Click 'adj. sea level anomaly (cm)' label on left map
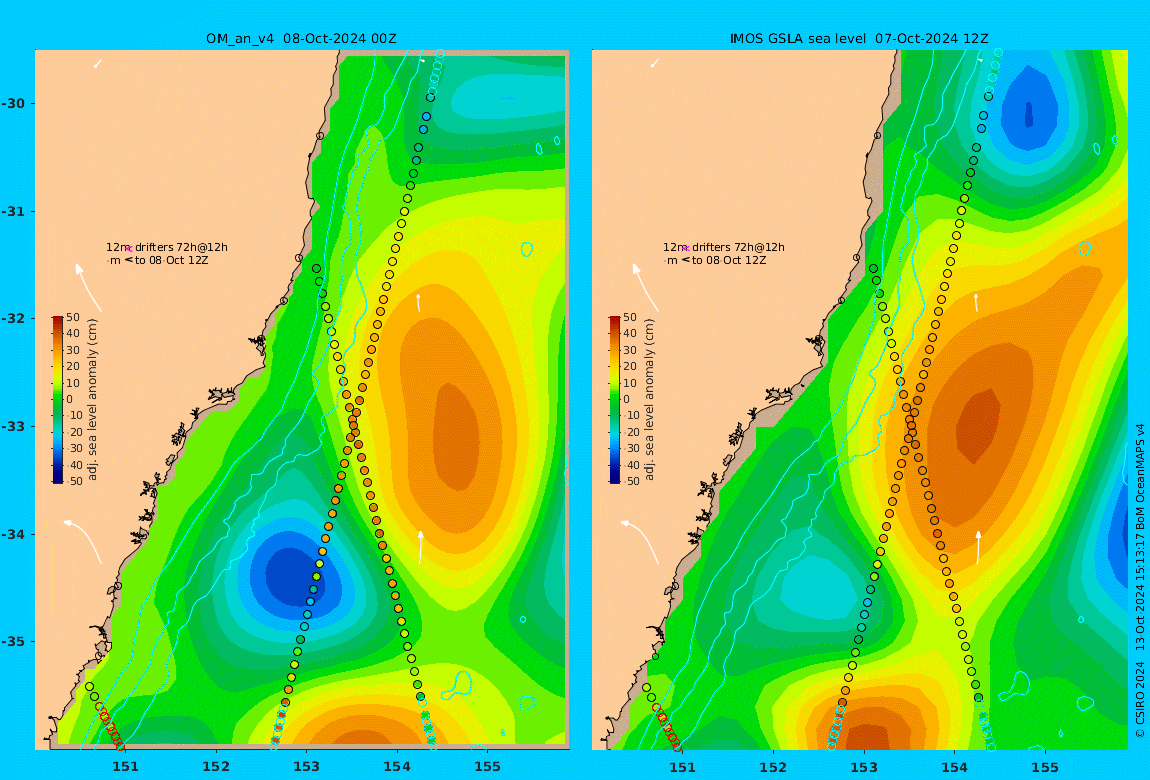Screen dimensions: 1150x780 pos(92,400)
